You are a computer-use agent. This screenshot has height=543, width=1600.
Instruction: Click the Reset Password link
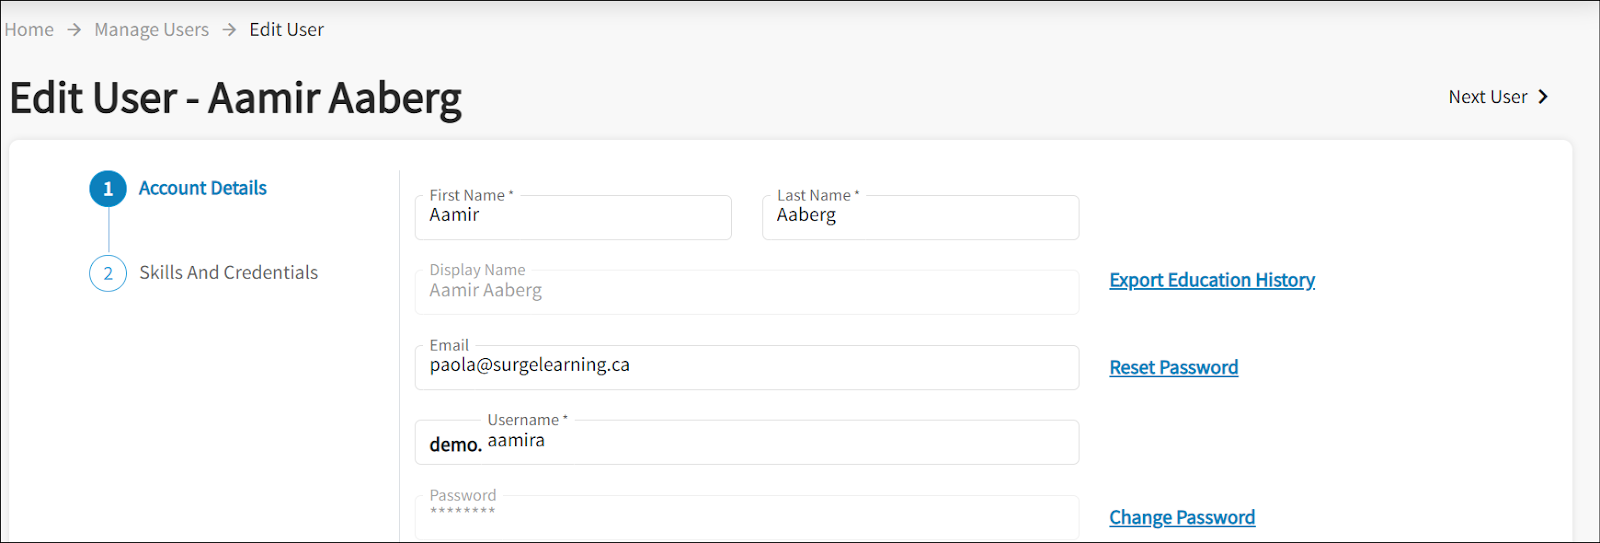(x=1174, y=367)
